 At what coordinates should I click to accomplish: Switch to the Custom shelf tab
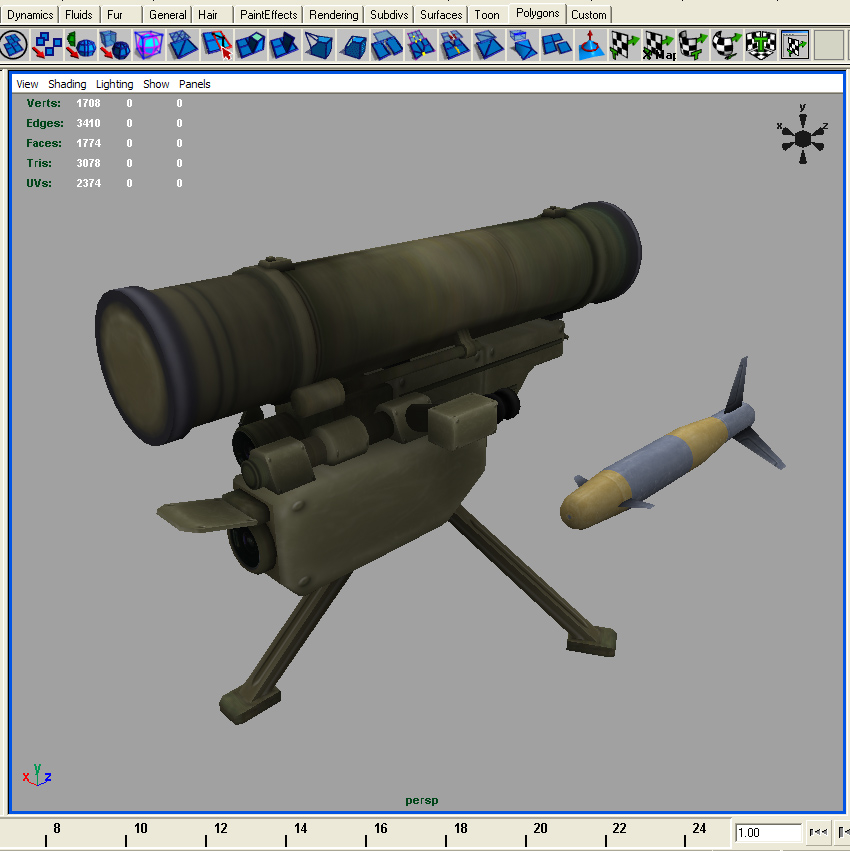click(589, 14)
